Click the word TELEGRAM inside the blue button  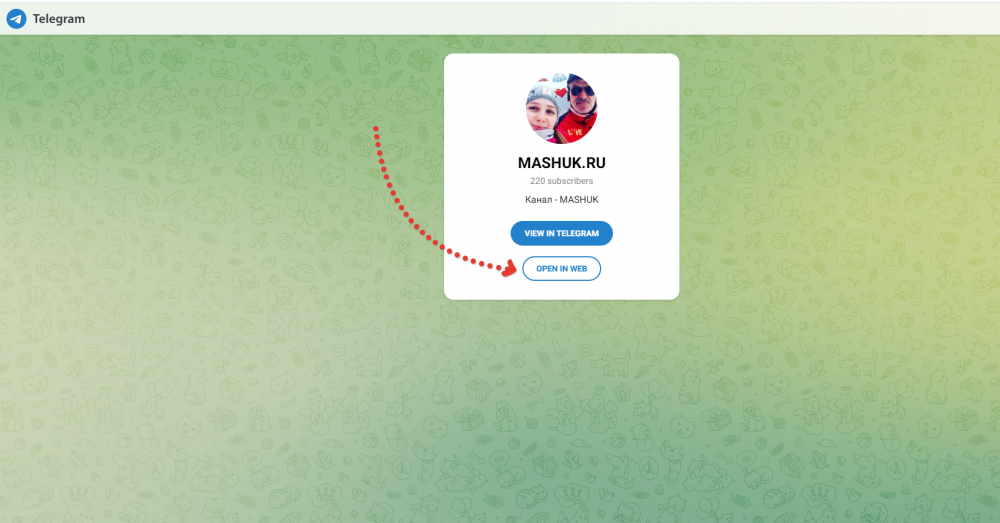coord(579,233)
